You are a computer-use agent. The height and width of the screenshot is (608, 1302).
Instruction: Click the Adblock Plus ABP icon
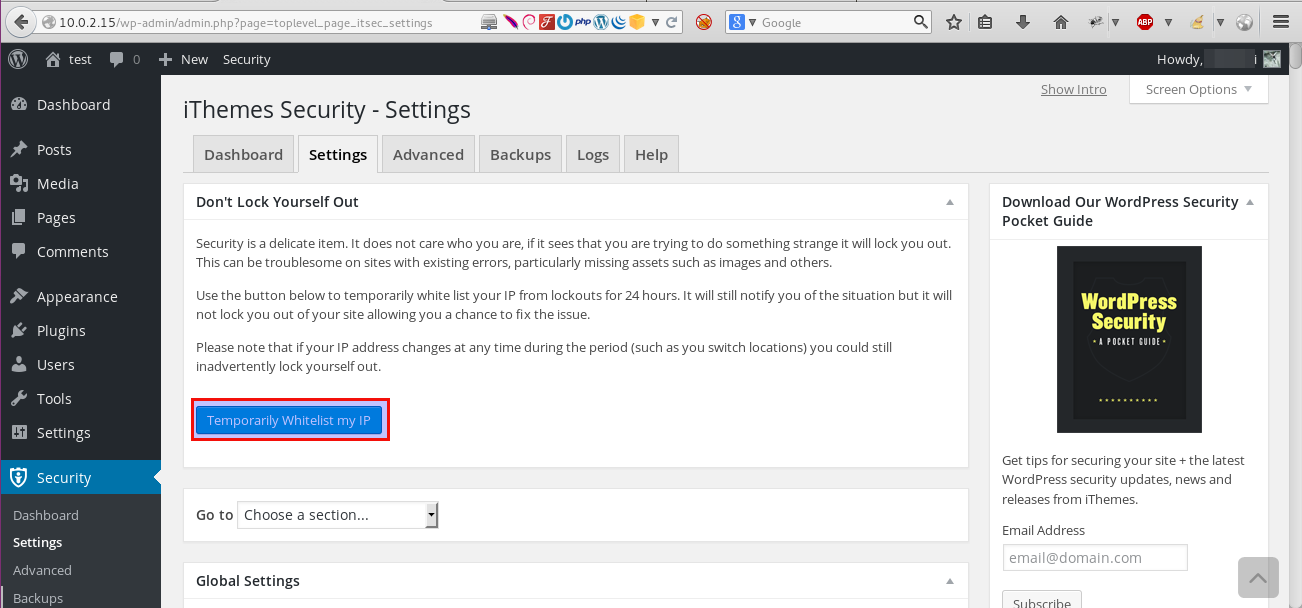coord(1145,22)
